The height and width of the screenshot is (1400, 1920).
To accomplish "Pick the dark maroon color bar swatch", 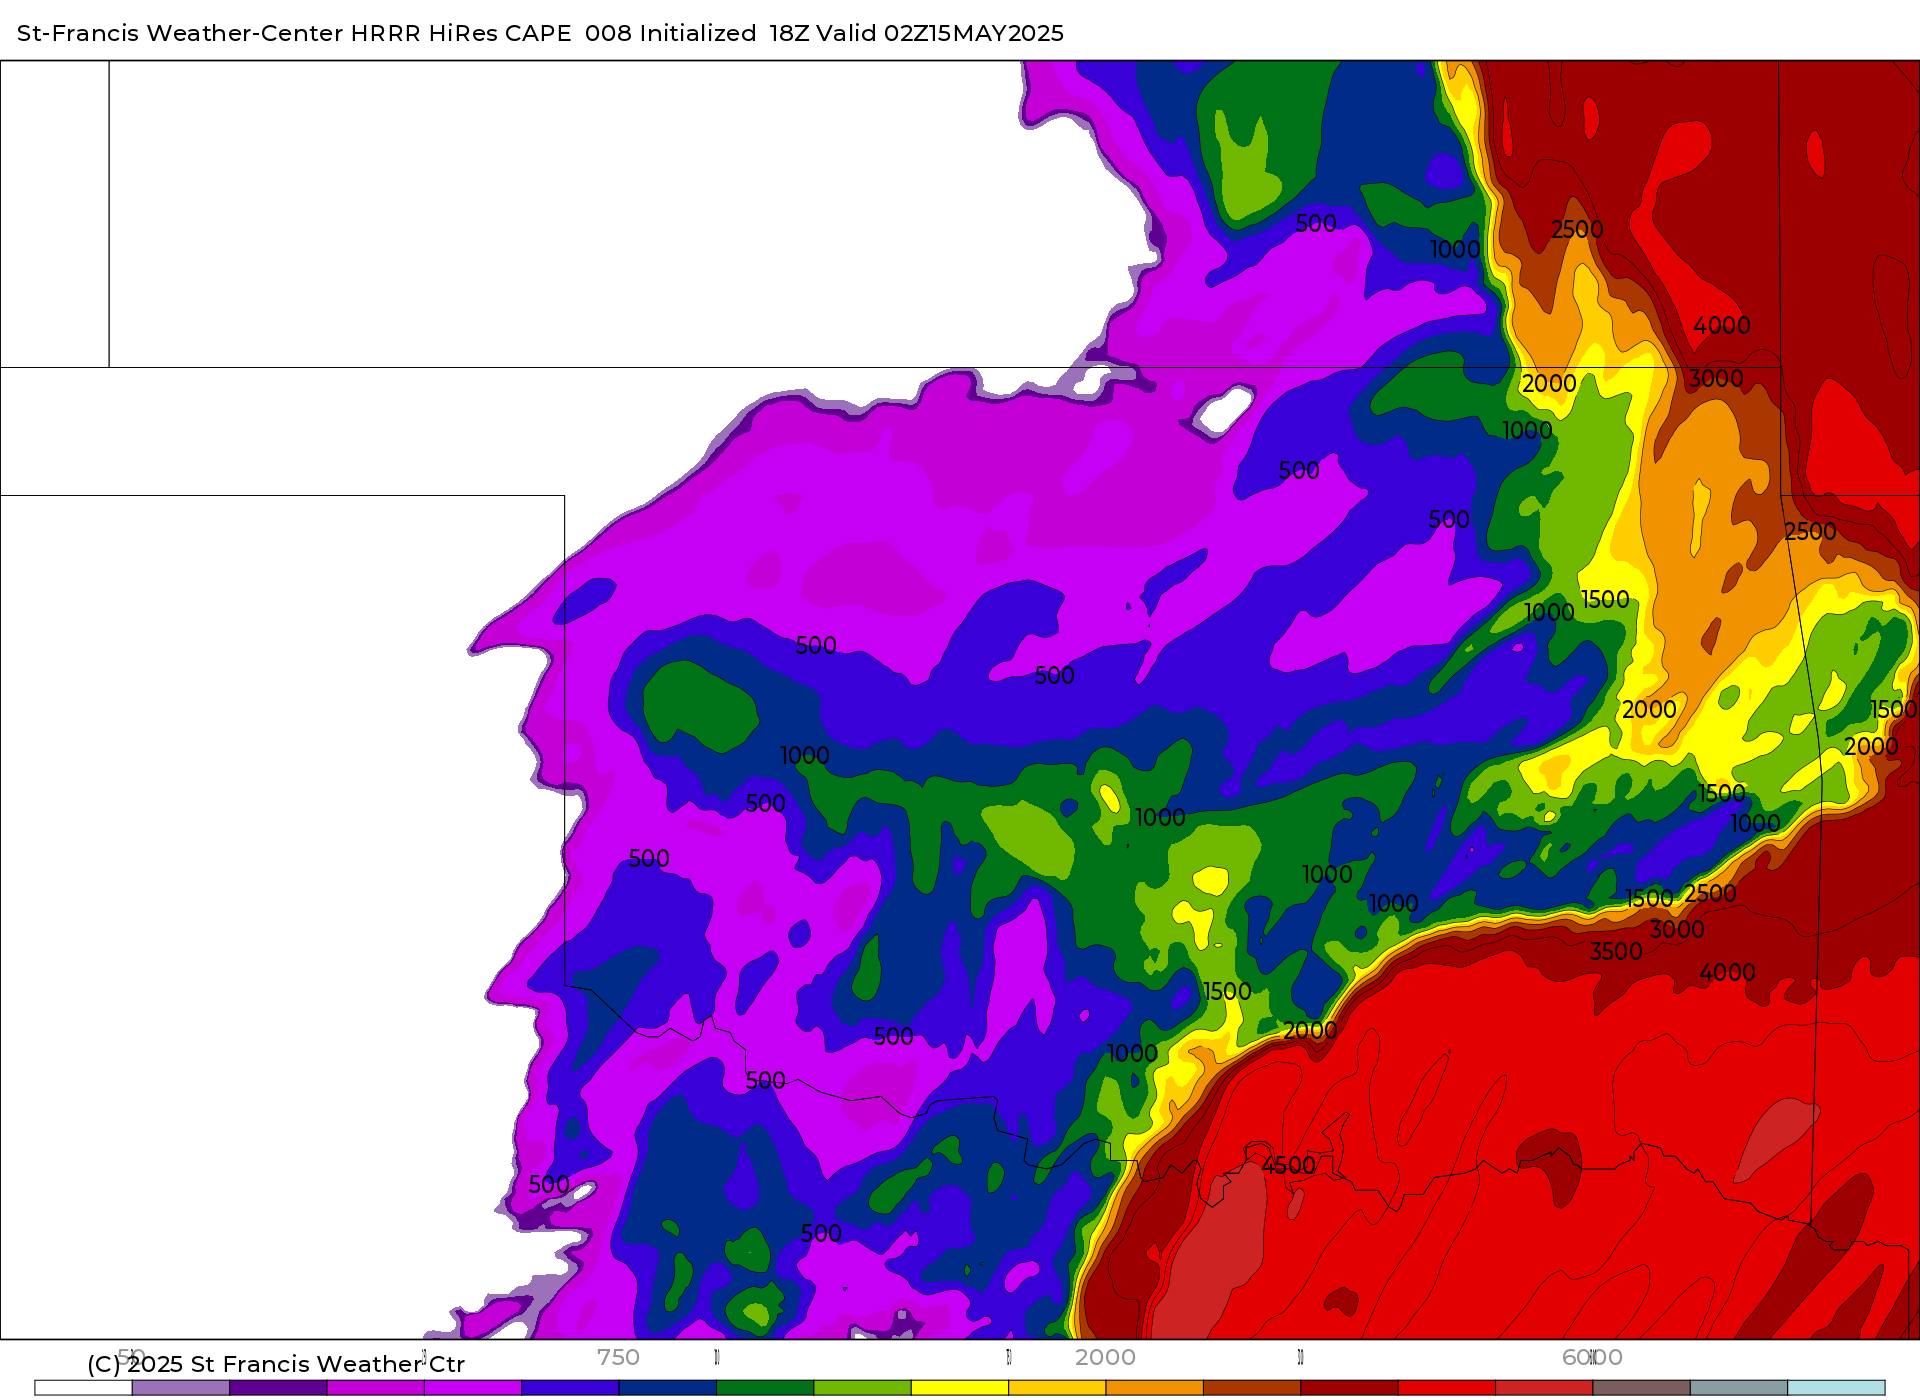I will (x=1350, y=1387).
